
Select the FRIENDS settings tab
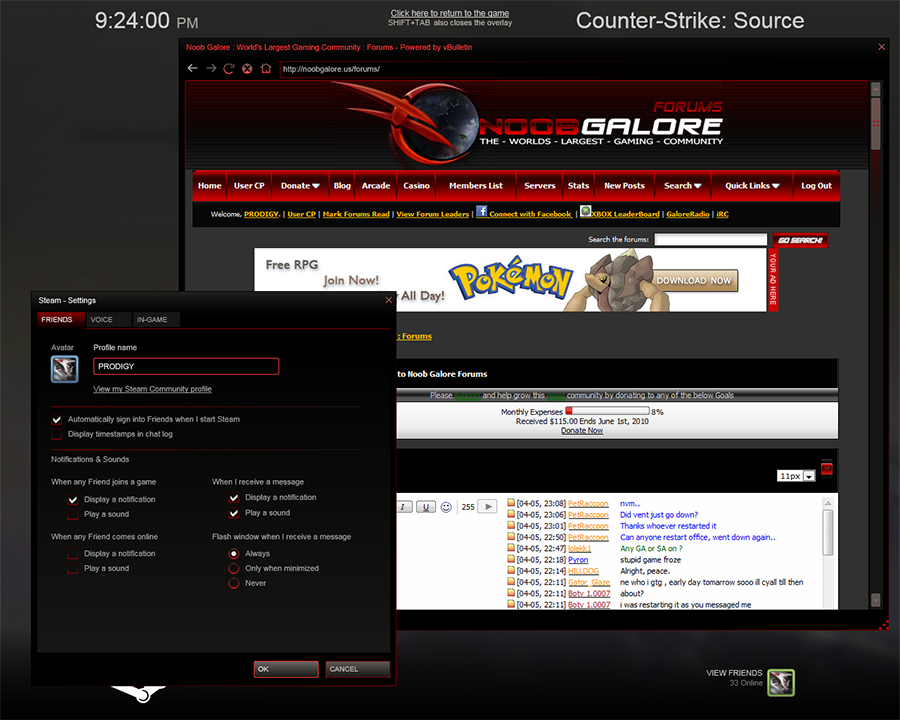pos(60,319)
